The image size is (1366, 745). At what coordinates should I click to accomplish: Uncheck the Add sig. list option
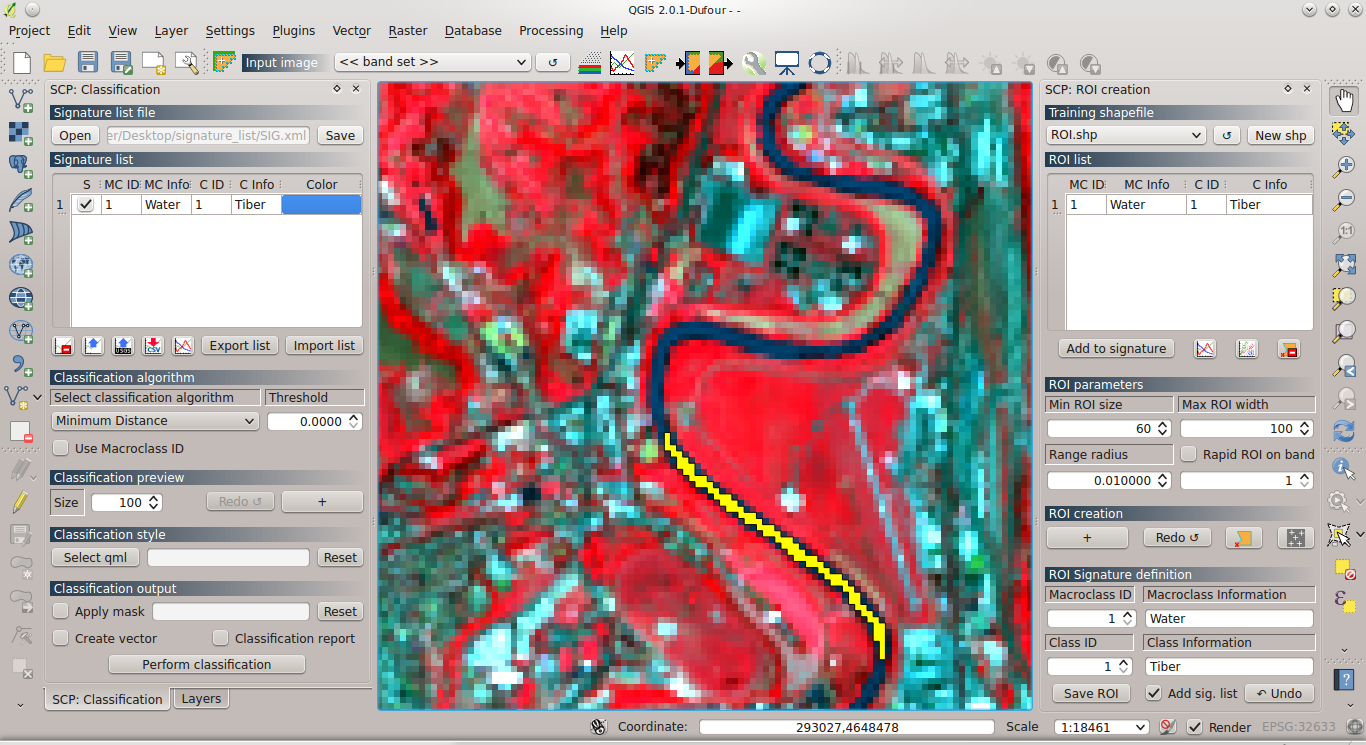(x=1153, y=693)
